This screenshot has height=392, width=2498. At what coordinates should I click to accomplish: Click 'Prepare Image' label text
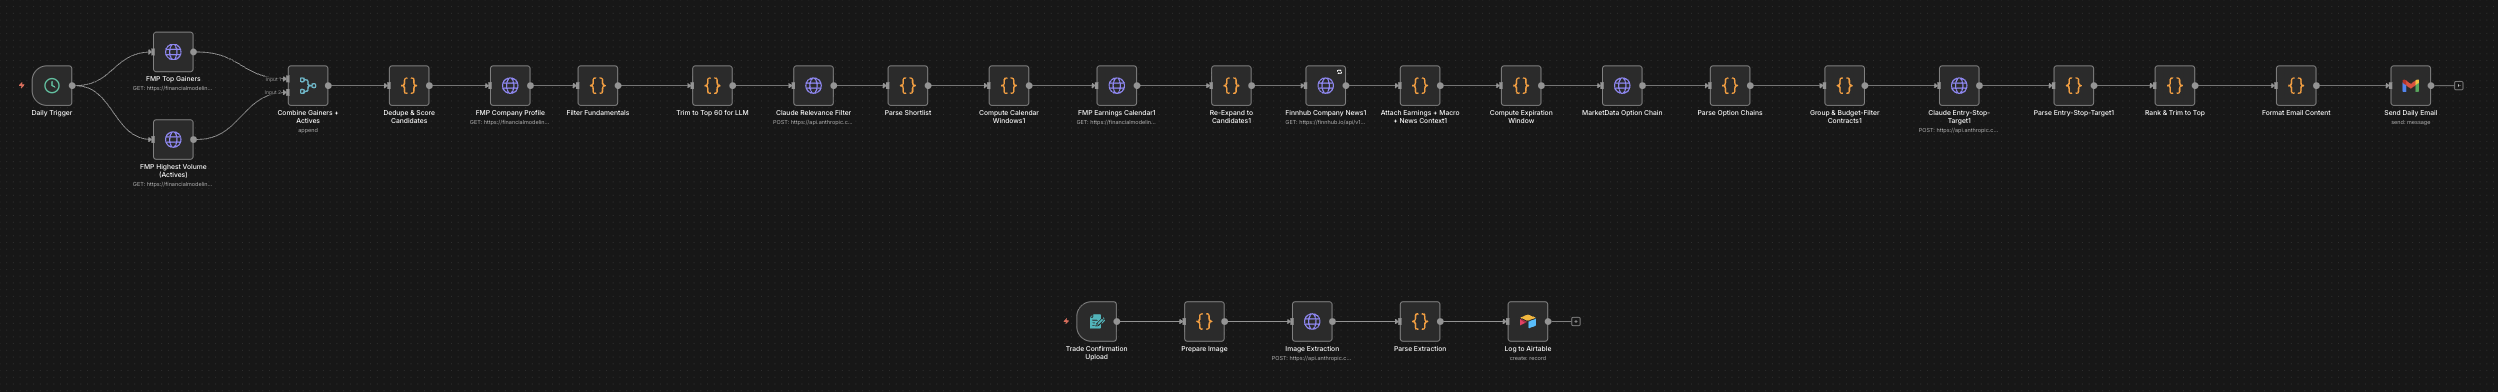[1204, 349]
